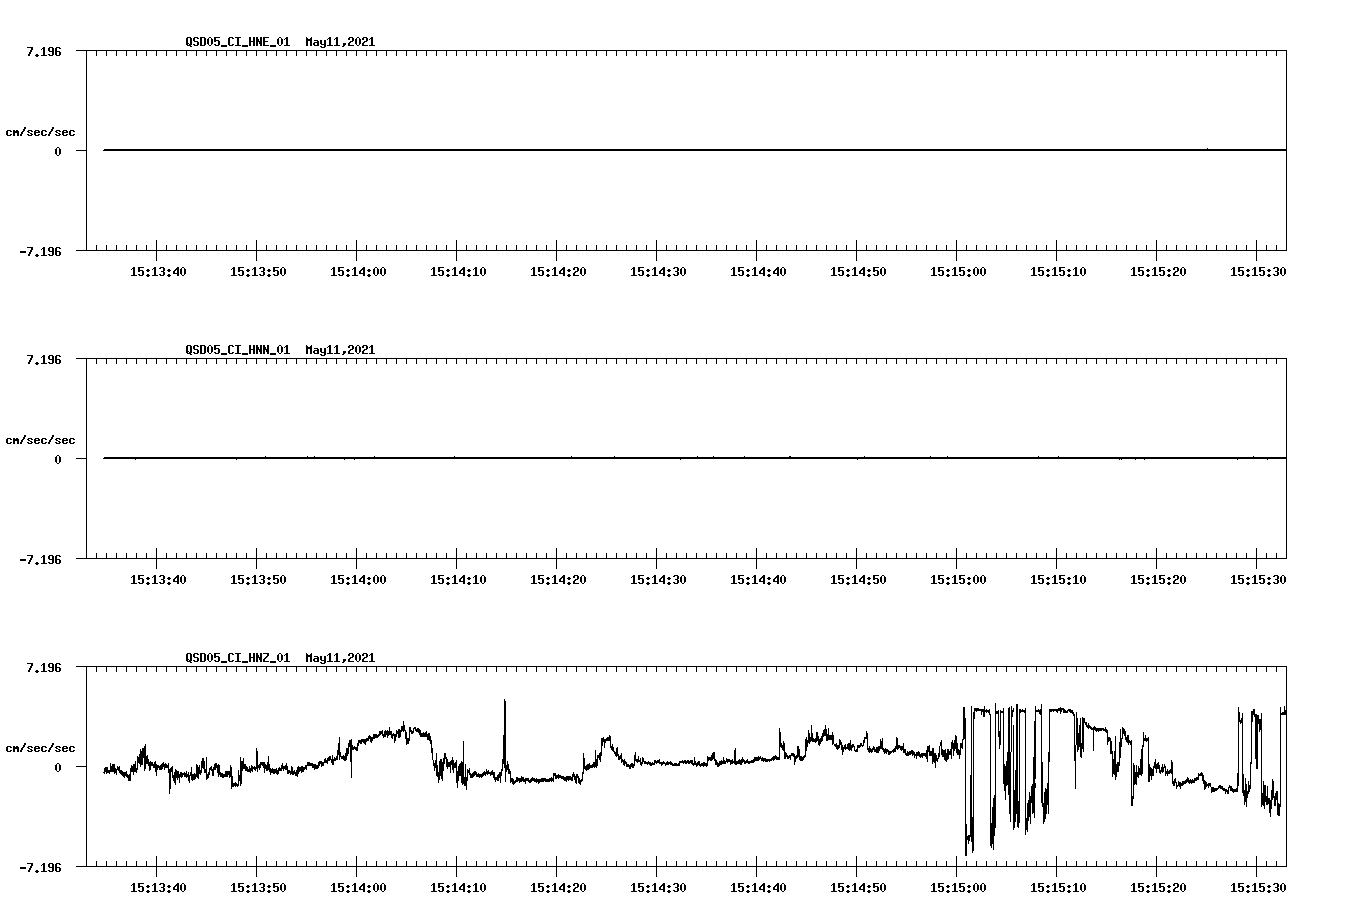The height and width of the screenshot is (924, 1358).
Task: Click the QSD05_CI_HNN_01 channel title
Action: tap(237, 350)
